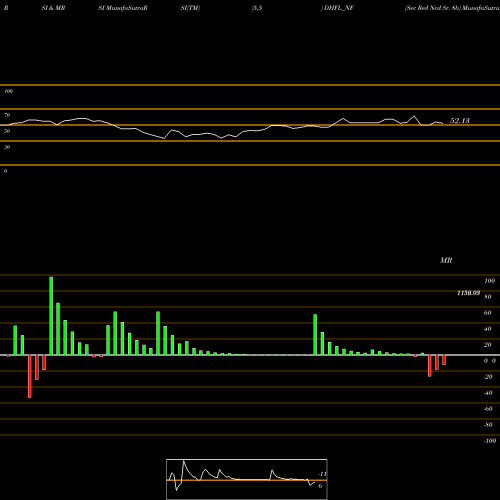The height and width of the screenshot is (500, 500).
Task: Click the "MR" panel title
Action: [x=446, y=260]
